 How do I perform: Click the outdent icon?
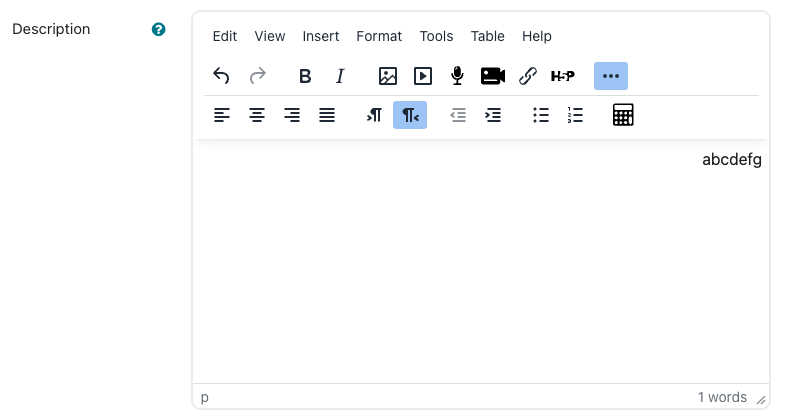[458, 115]
